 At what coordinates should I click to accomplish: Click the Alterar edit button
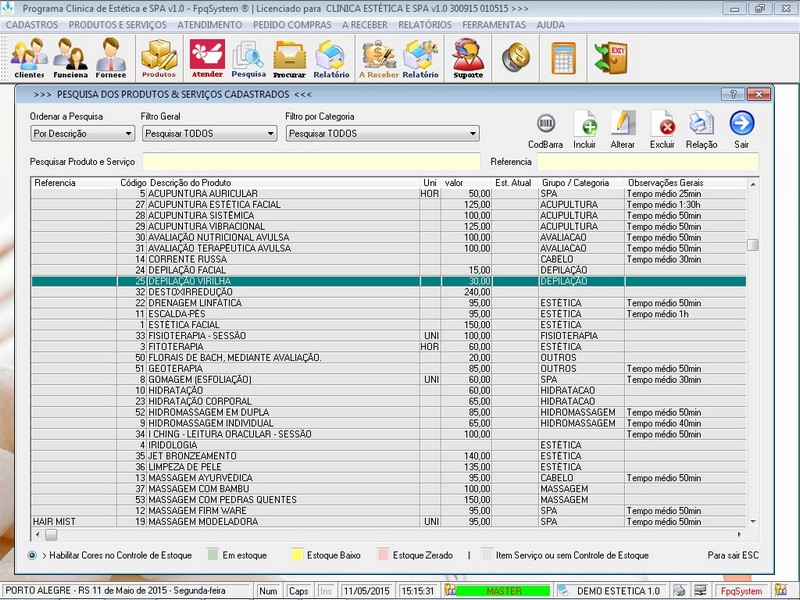(623, 127)
